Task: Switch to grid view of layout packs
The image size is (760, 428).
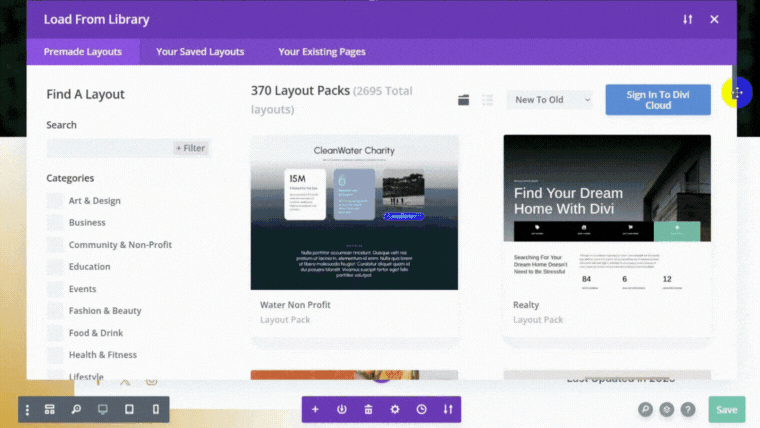Action: (463, 100)
